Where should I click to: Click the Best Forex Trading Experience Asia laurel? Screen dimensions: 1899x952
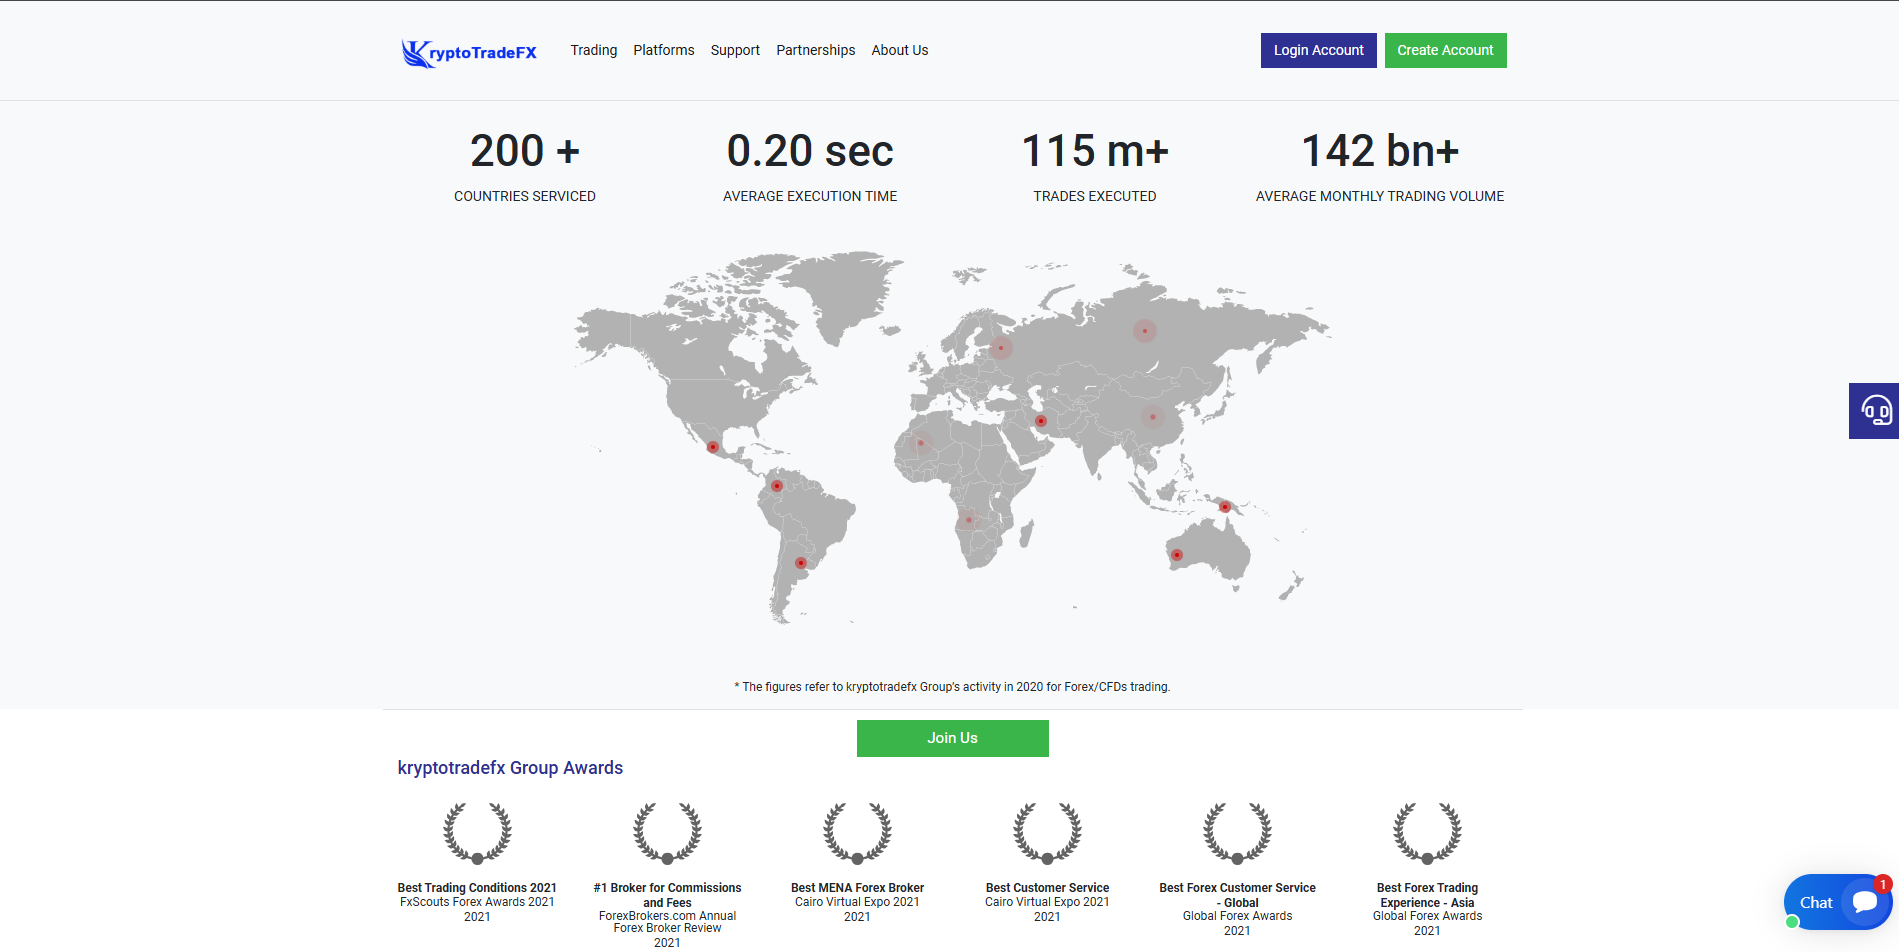1427,833
